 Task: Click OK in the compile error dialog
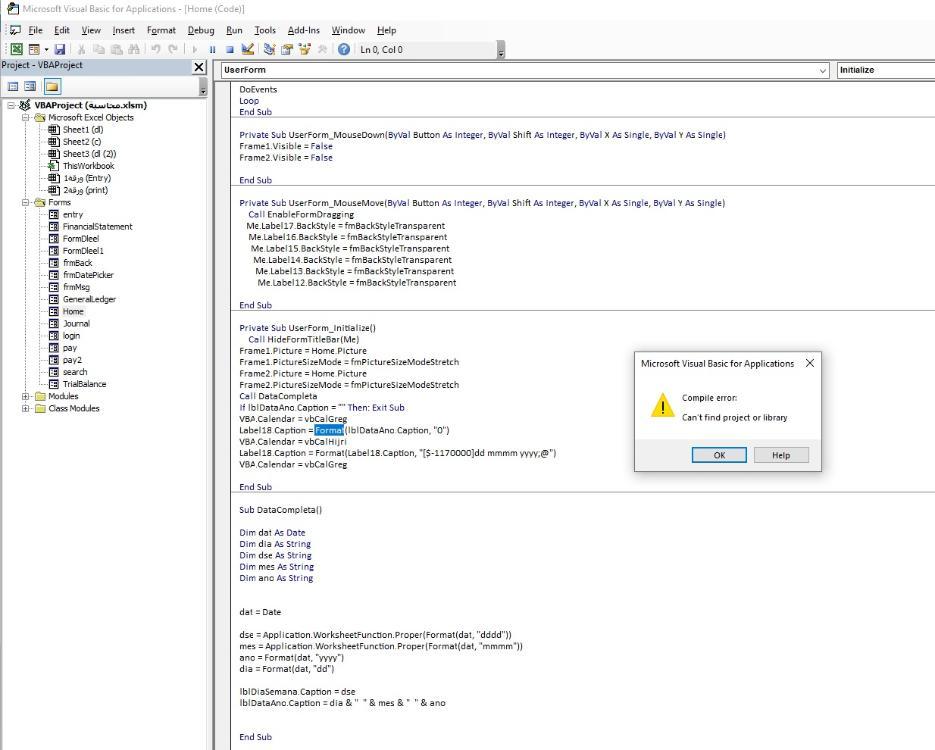[x=719, y=455]
